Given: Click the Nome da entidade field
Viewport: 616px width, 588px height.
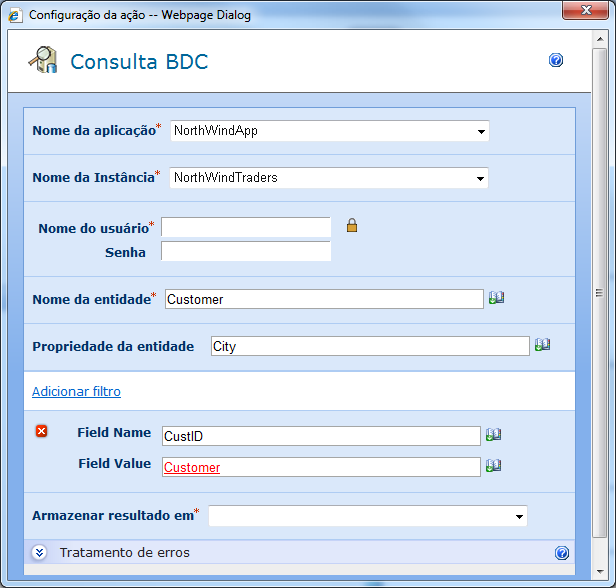Looking at the screenshot, I should click(x=323, y=299).
